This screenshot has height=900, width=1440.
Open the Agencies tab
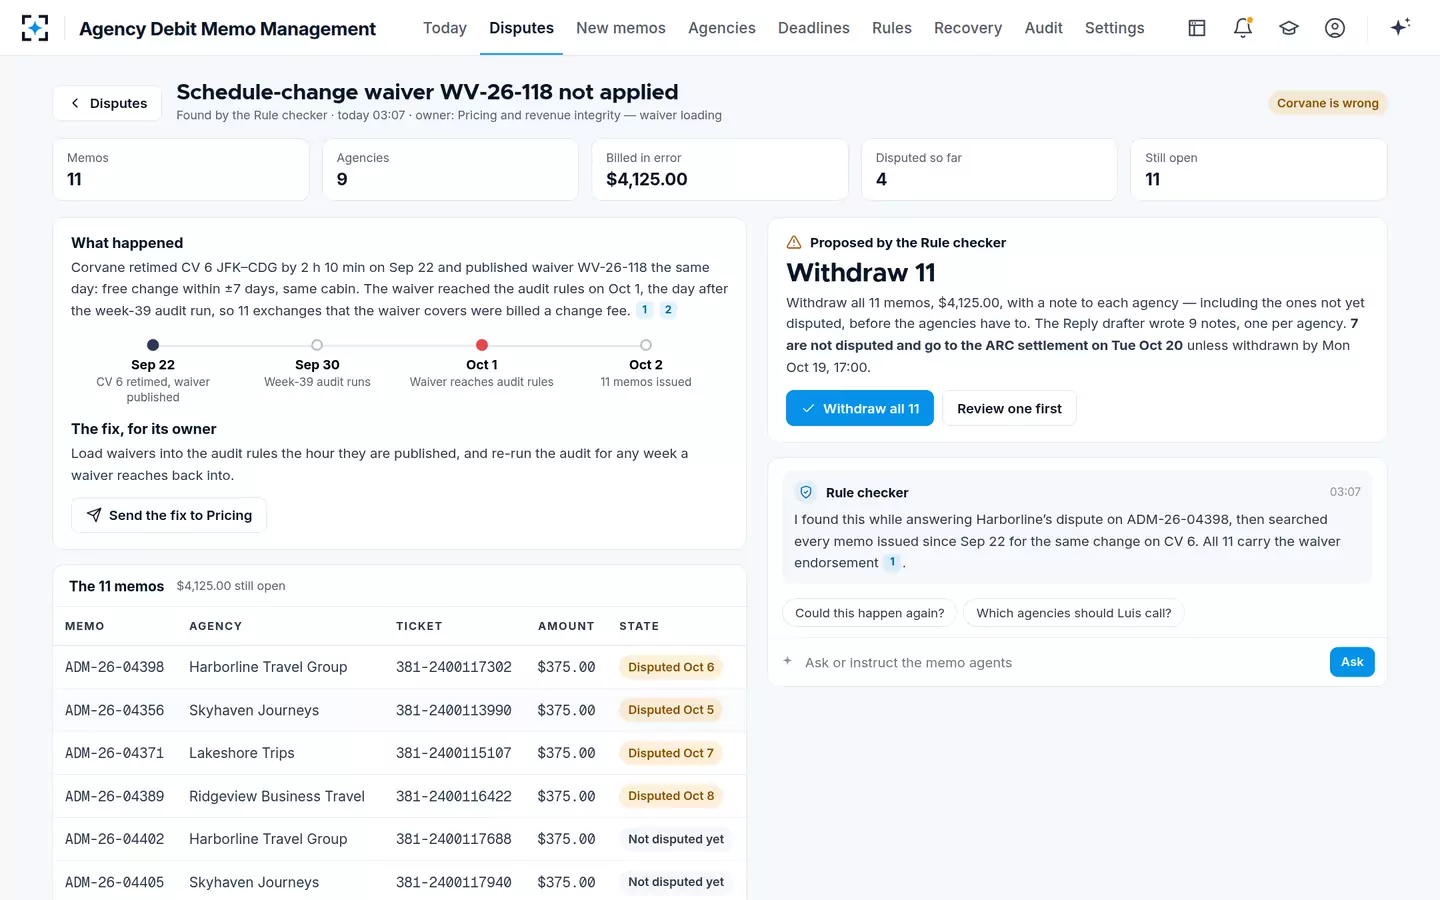coord(722,28)
